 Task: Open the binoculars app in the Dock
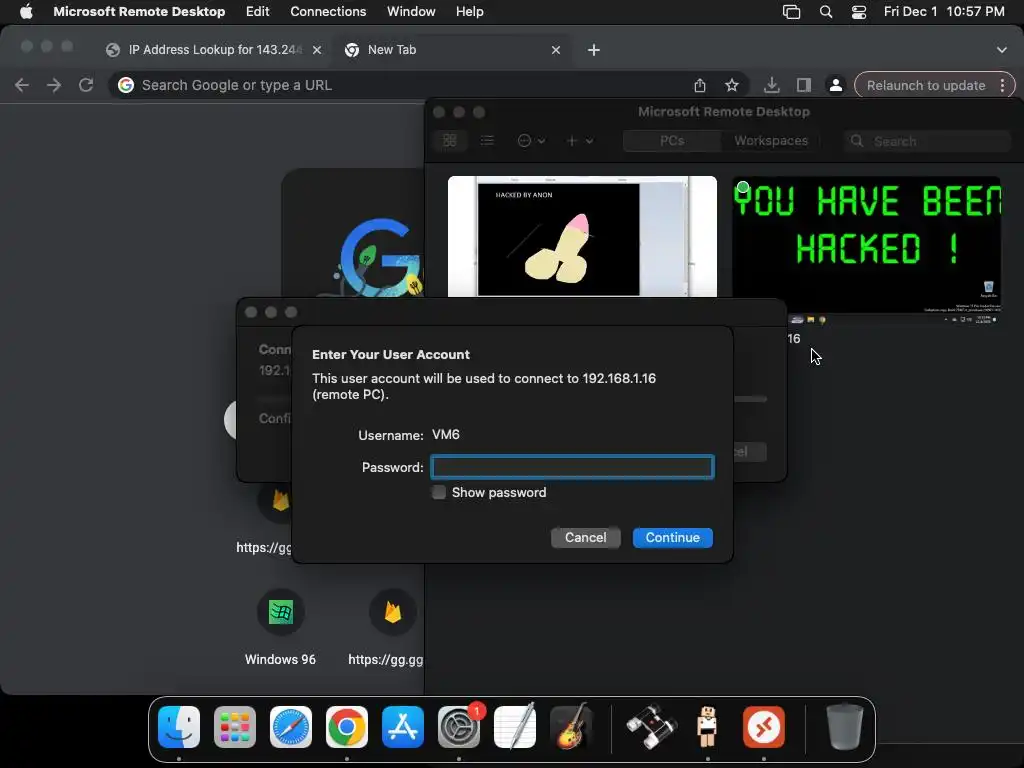click(651, 727)
